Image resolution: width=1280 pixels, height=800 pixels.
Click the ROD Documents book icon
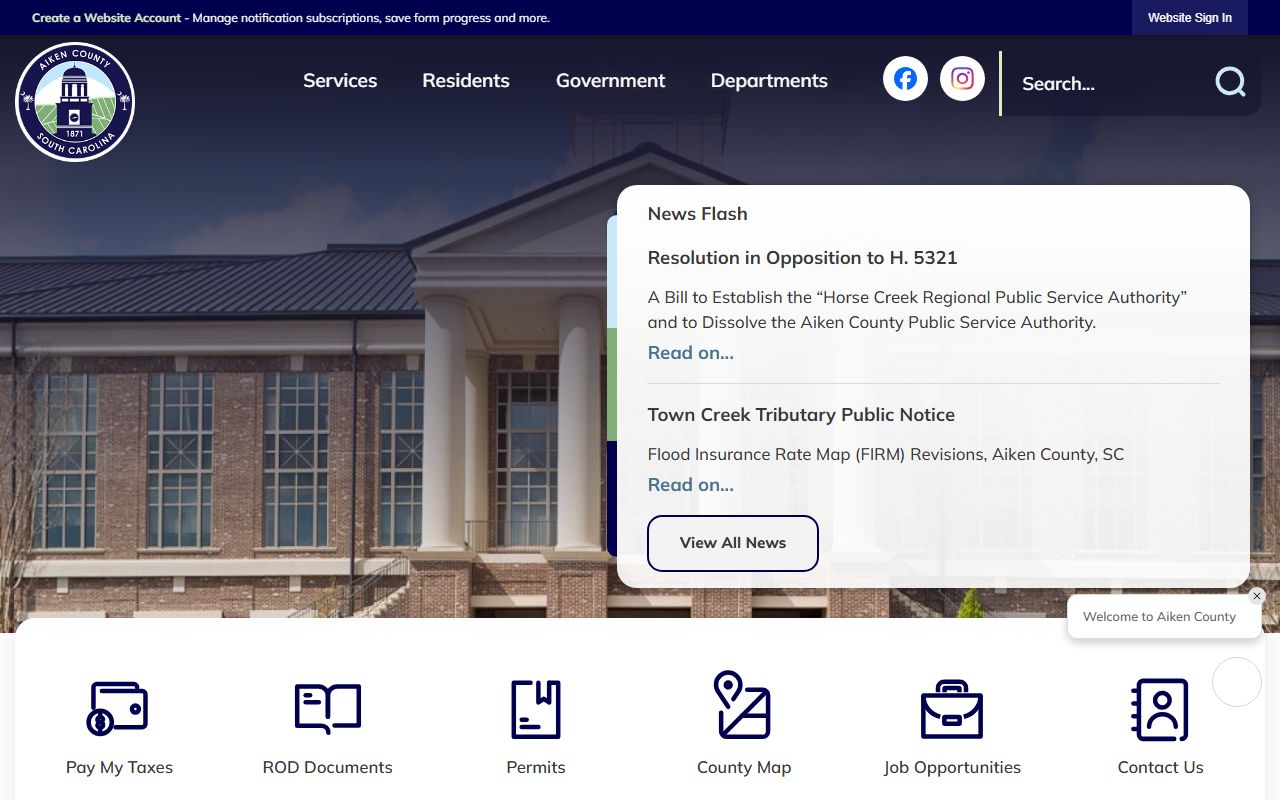[x=328, y=709]
